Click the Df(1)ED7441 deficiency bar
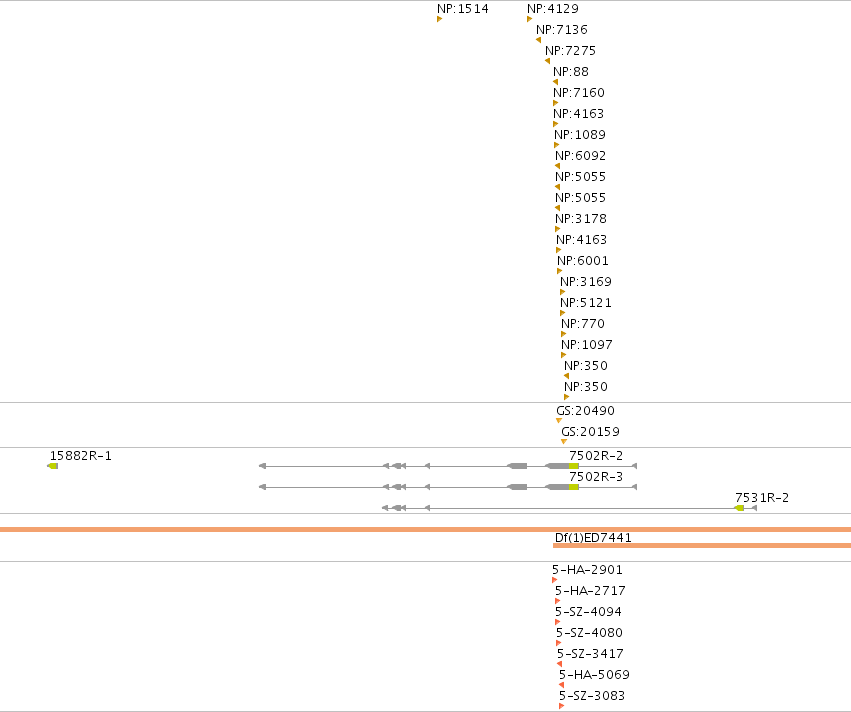Viewport: 851px width, 712px height. tap(702, 545)
